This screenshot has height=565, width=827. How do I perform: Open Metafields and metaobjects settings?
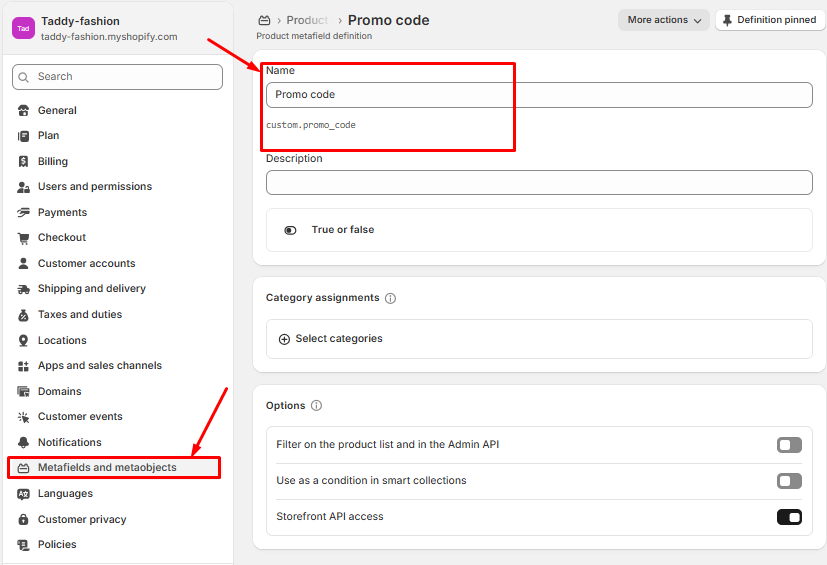coord(107,468)
